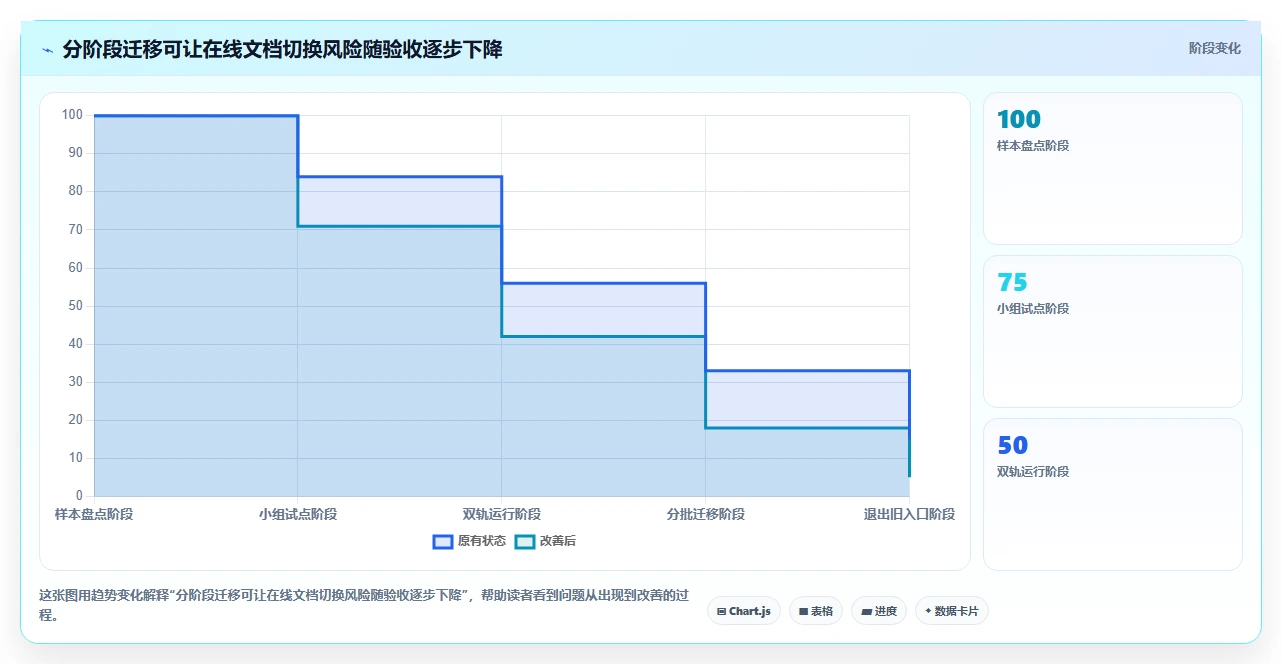Click the description paragraph starting 这张图用趋势变化解释
1282x664 pixels.
(x=364, y=605)
